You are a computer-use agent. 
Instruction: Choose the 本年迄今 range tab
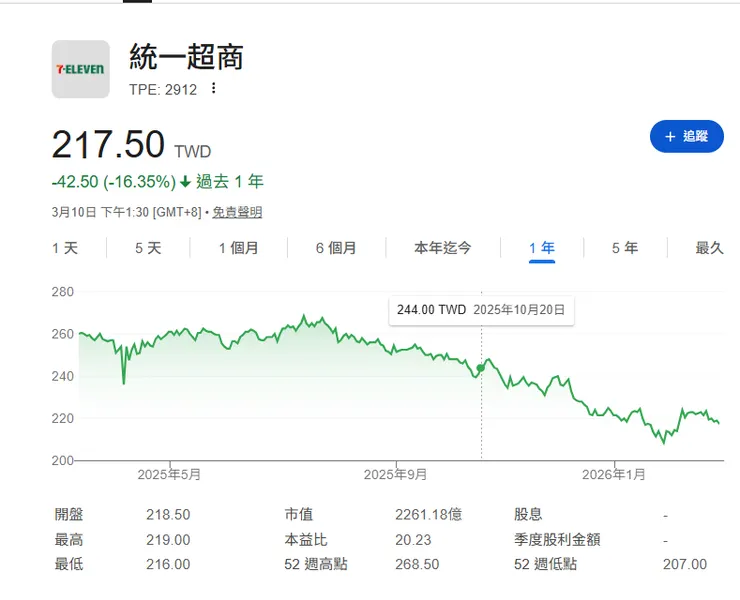(443, 248)
